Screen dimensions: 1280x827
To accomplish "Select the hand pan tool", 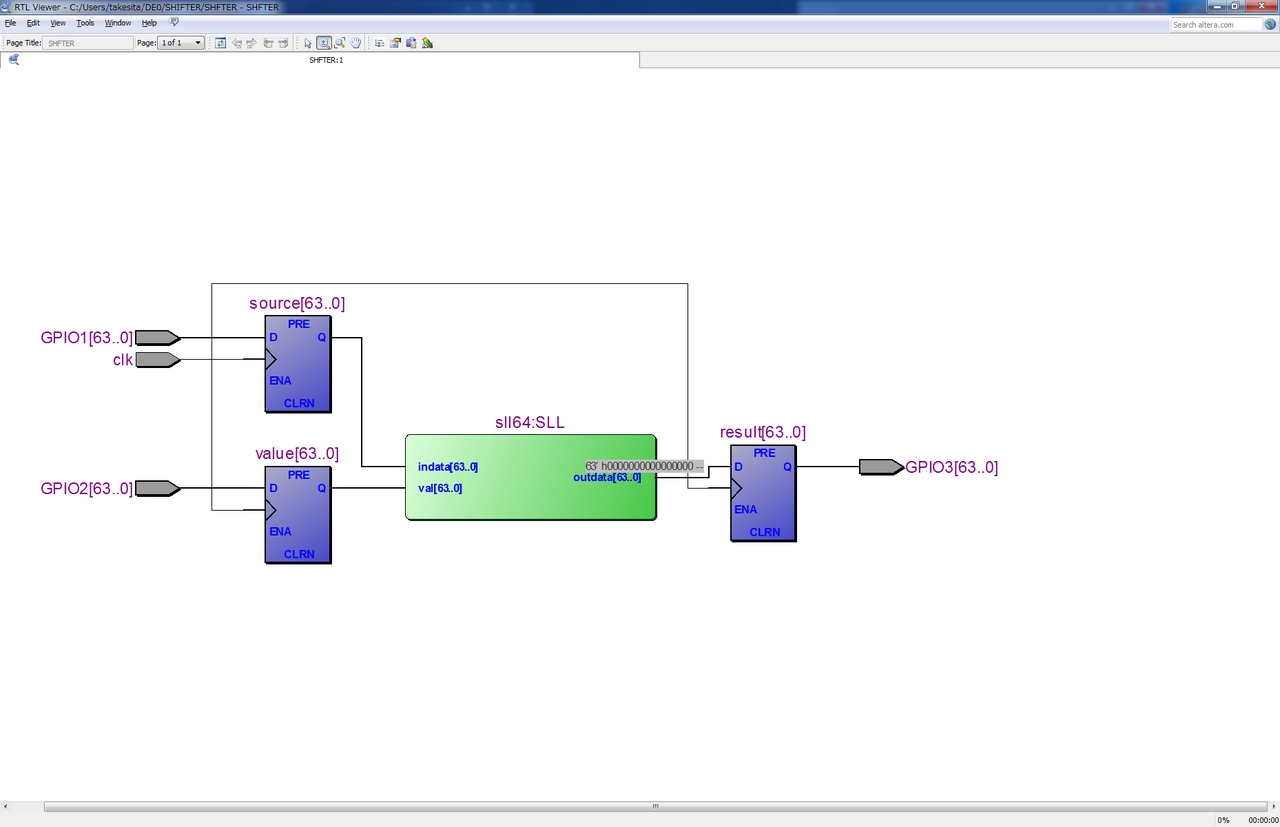I will 355,43.
